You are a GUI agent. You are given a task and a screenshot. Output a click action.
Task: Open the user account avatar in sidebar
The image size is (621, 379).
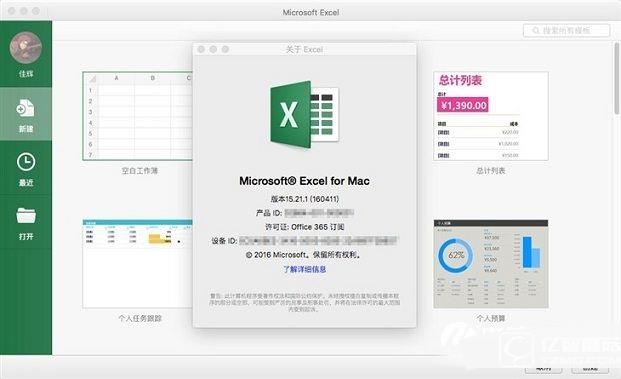coord(26,48)
